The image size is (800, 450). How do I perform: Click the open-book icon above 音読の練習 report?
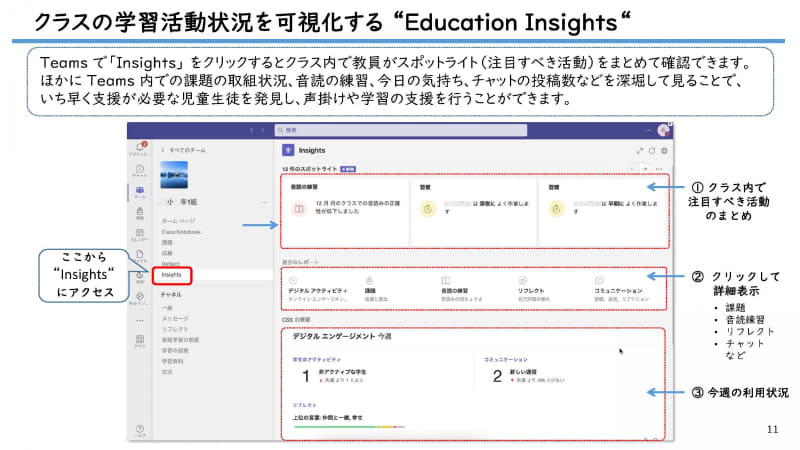[445, 281]
